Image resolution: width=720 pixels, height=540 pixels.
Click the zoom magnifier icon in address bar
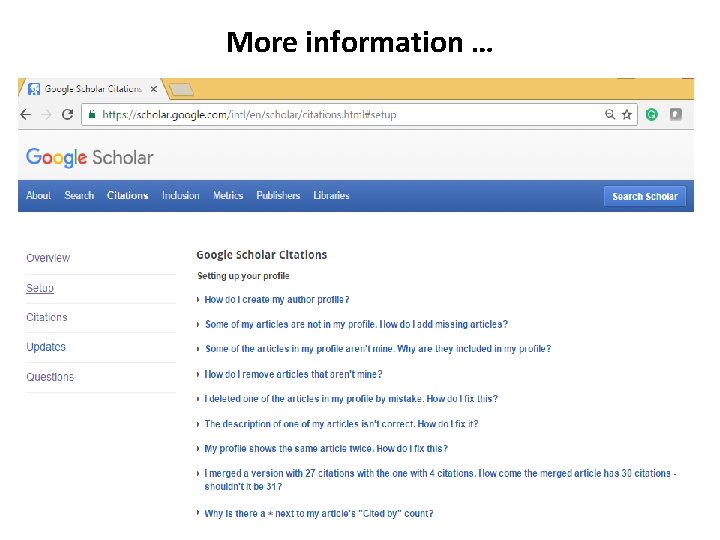point(610,114)
